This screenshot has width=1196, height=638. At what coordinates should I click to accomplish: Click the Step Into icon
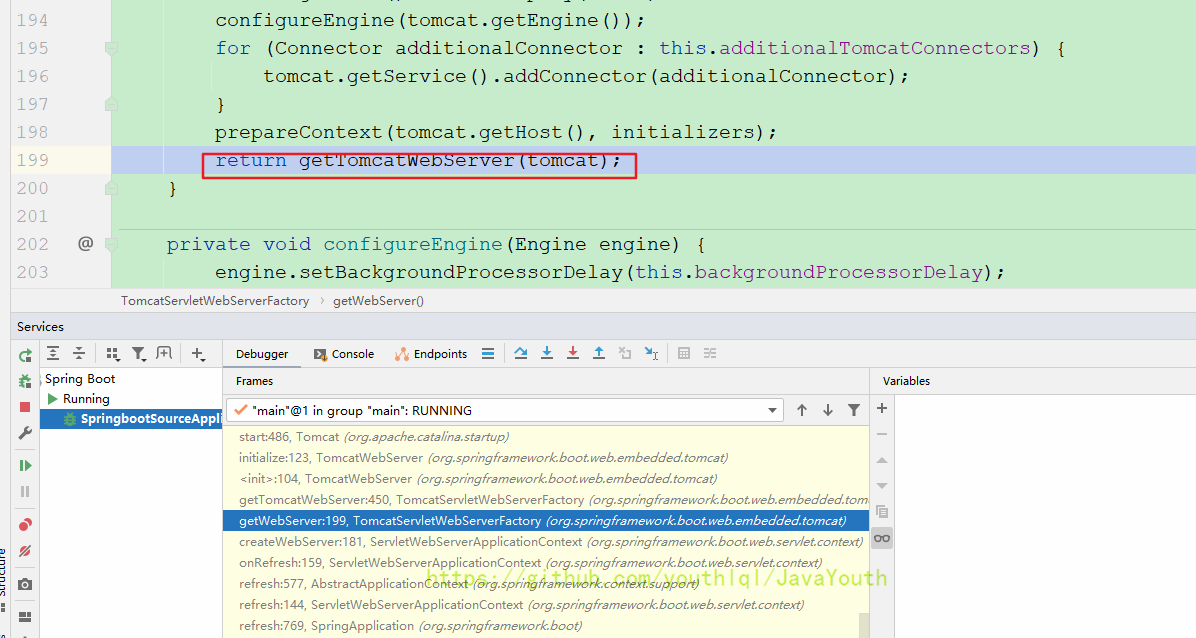coord(547,353)
